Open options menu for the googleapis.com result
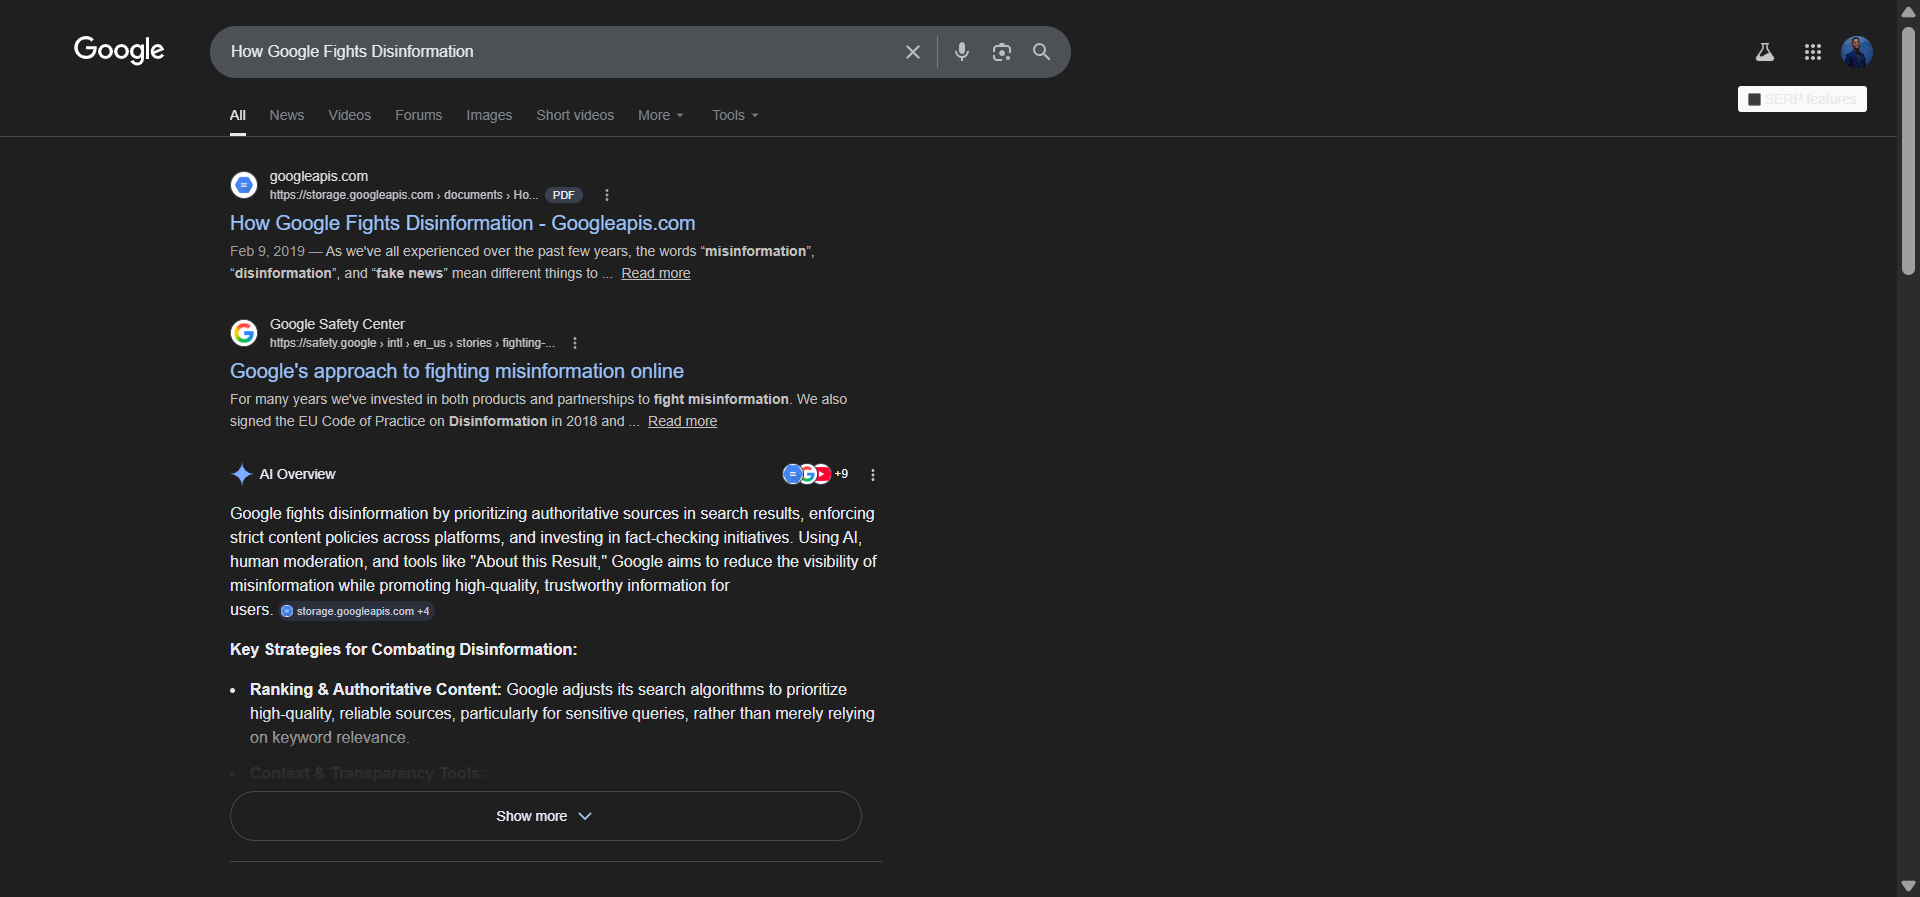This screenshot has height=897, width=1920. pyautogui.click(x=607, y=195)
